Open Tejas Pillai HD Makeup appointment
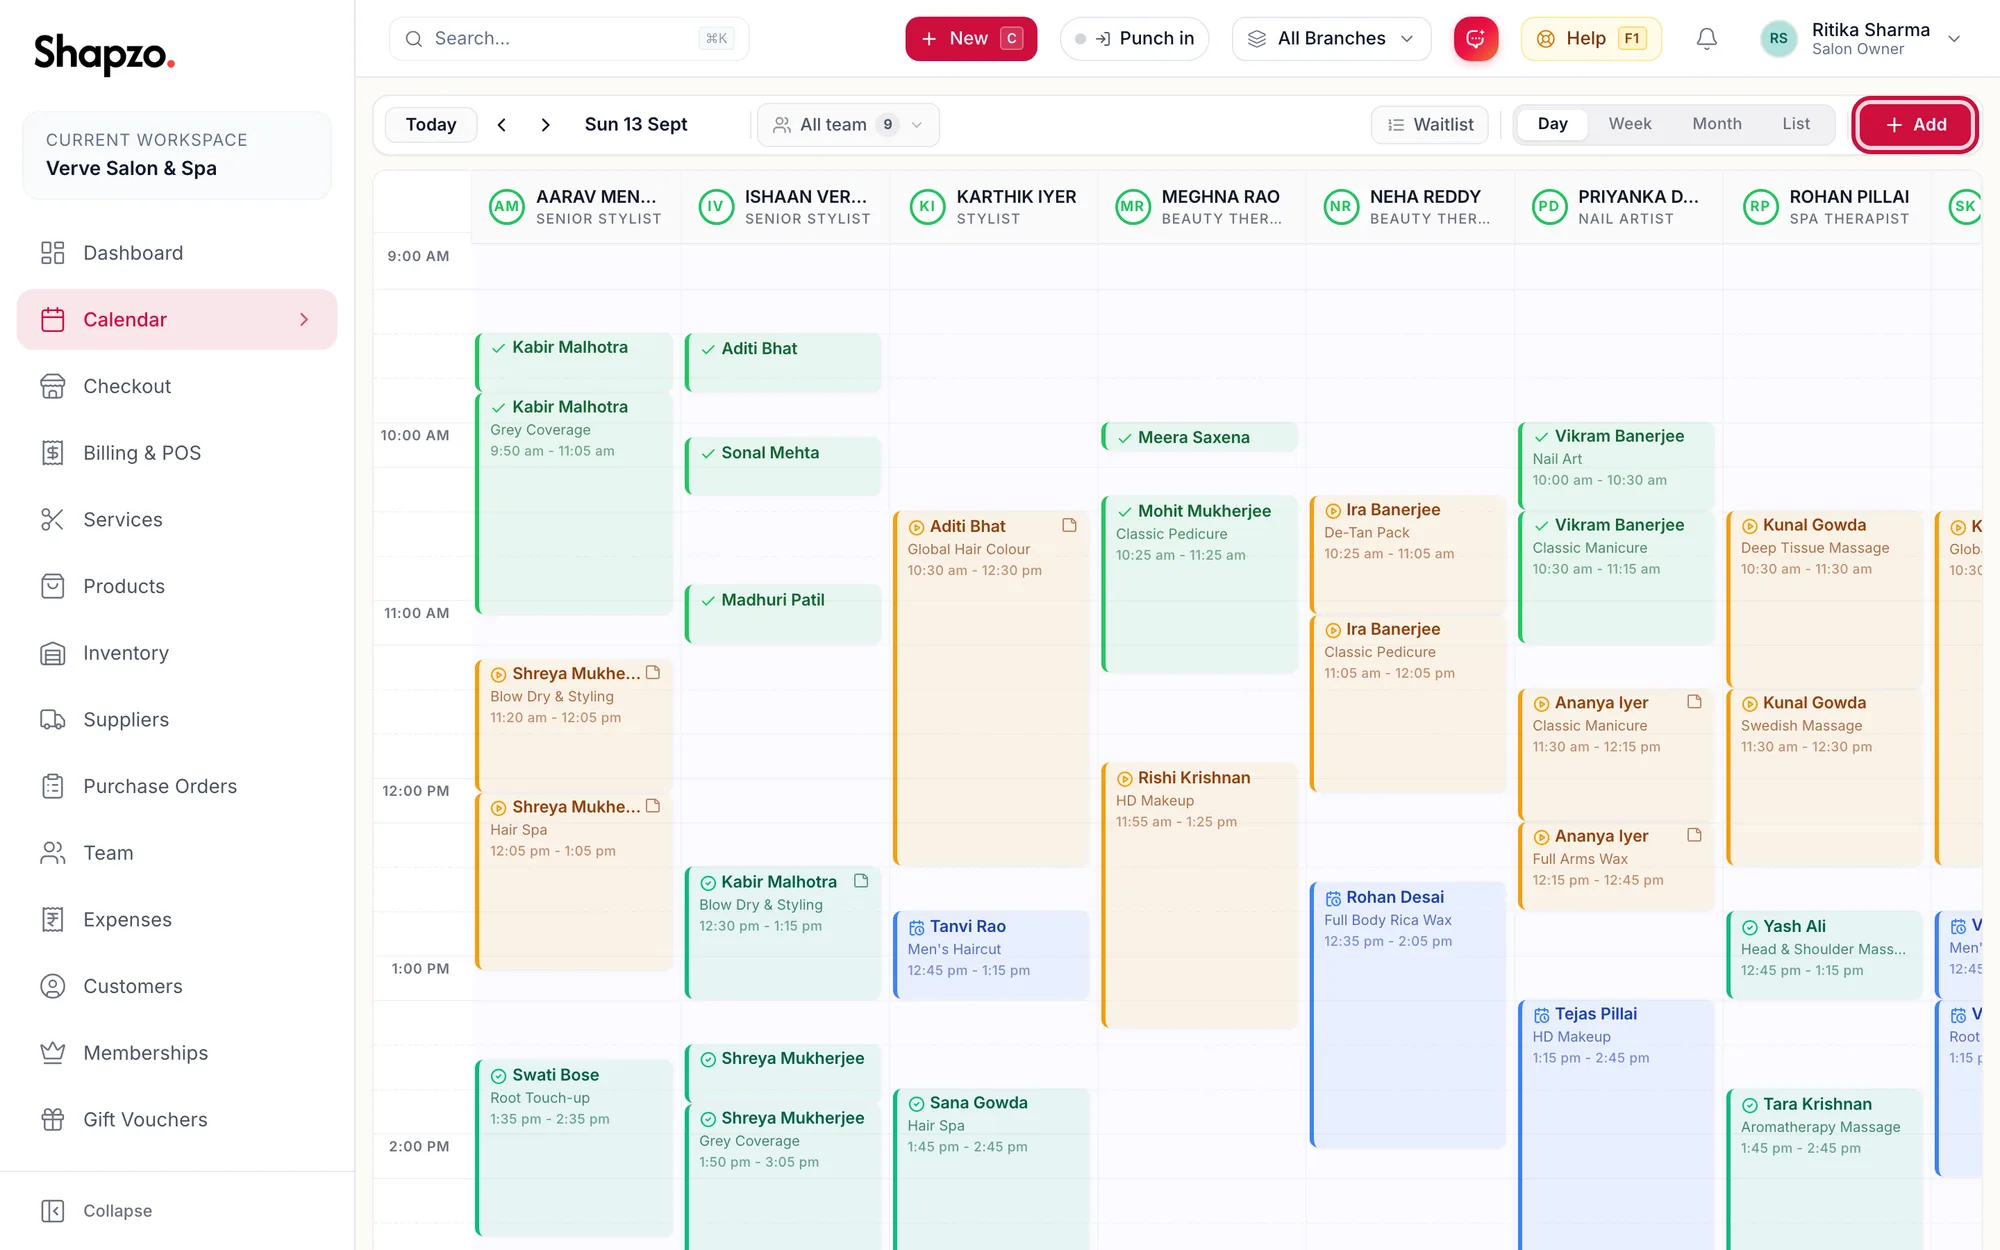Viewport: 2000px width, 1250px height. (1616, 1125)
